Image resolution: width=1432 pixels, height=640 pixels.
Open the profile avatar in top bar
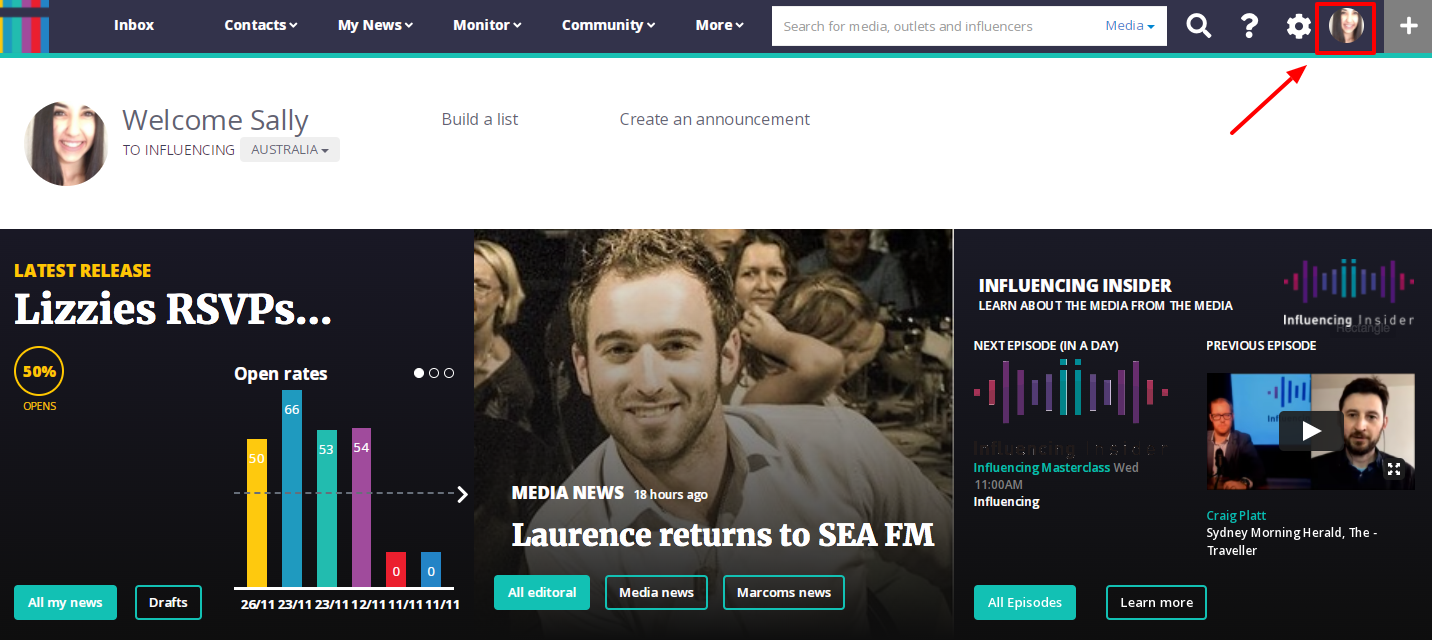tap(1346, 27)
